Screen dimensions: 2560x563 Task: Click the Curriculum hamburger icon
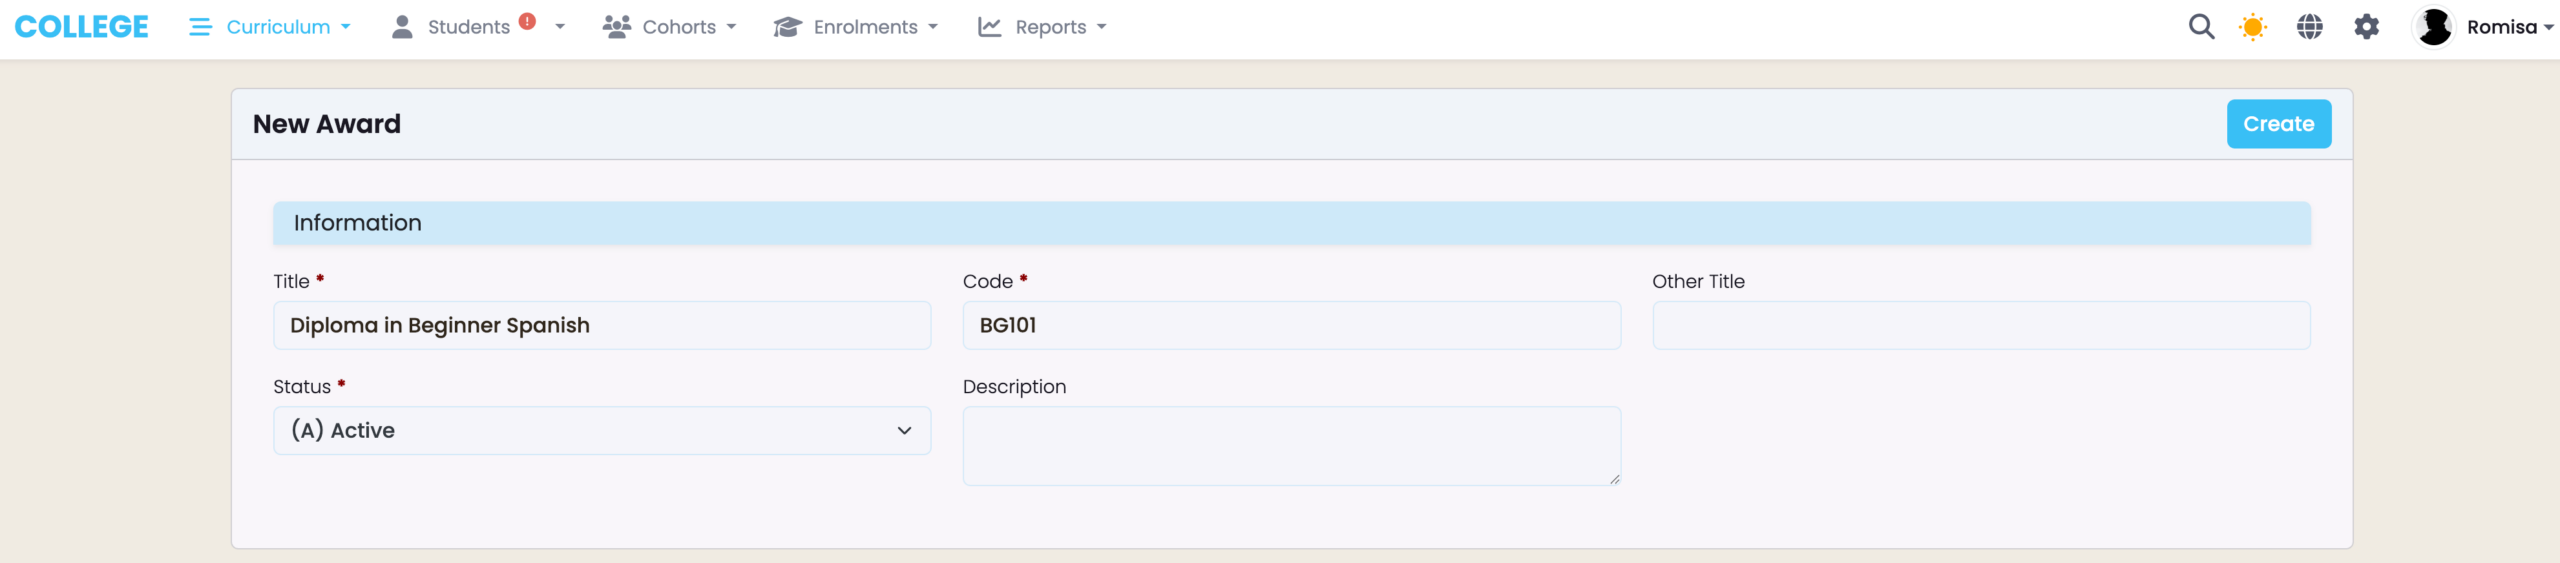pyautogui.click(x=200, y=27)
